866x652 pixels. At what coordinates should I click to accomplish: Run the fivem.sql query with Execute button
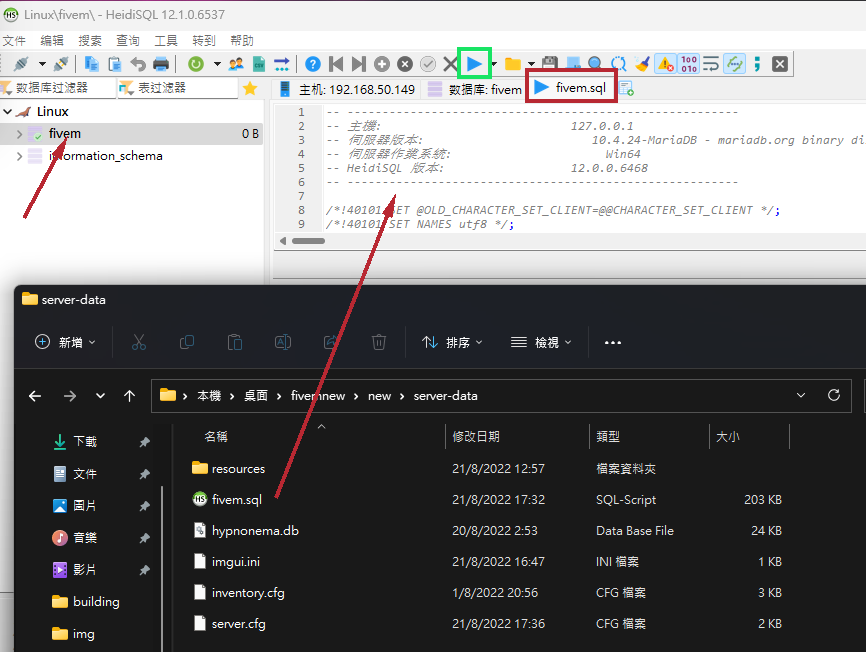(x=475, y=64)
